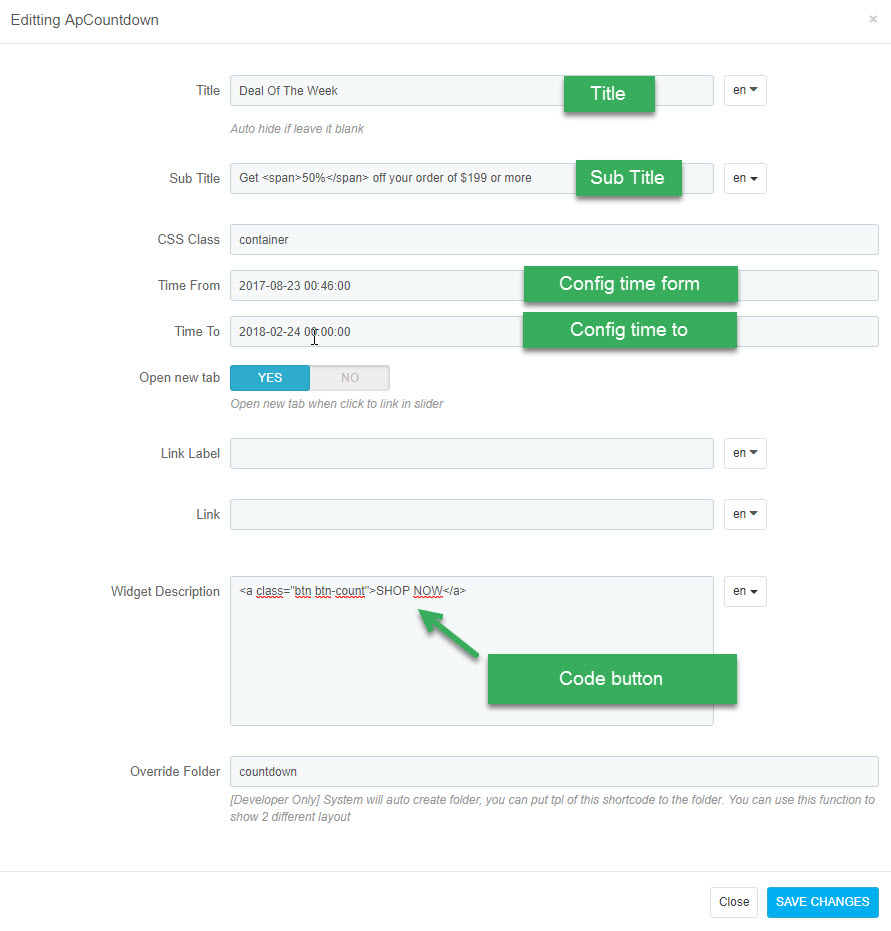The height and width of the screenshot is (931, 891).
Task: Open the Title language dropdown
Action: tap(745, 90)
